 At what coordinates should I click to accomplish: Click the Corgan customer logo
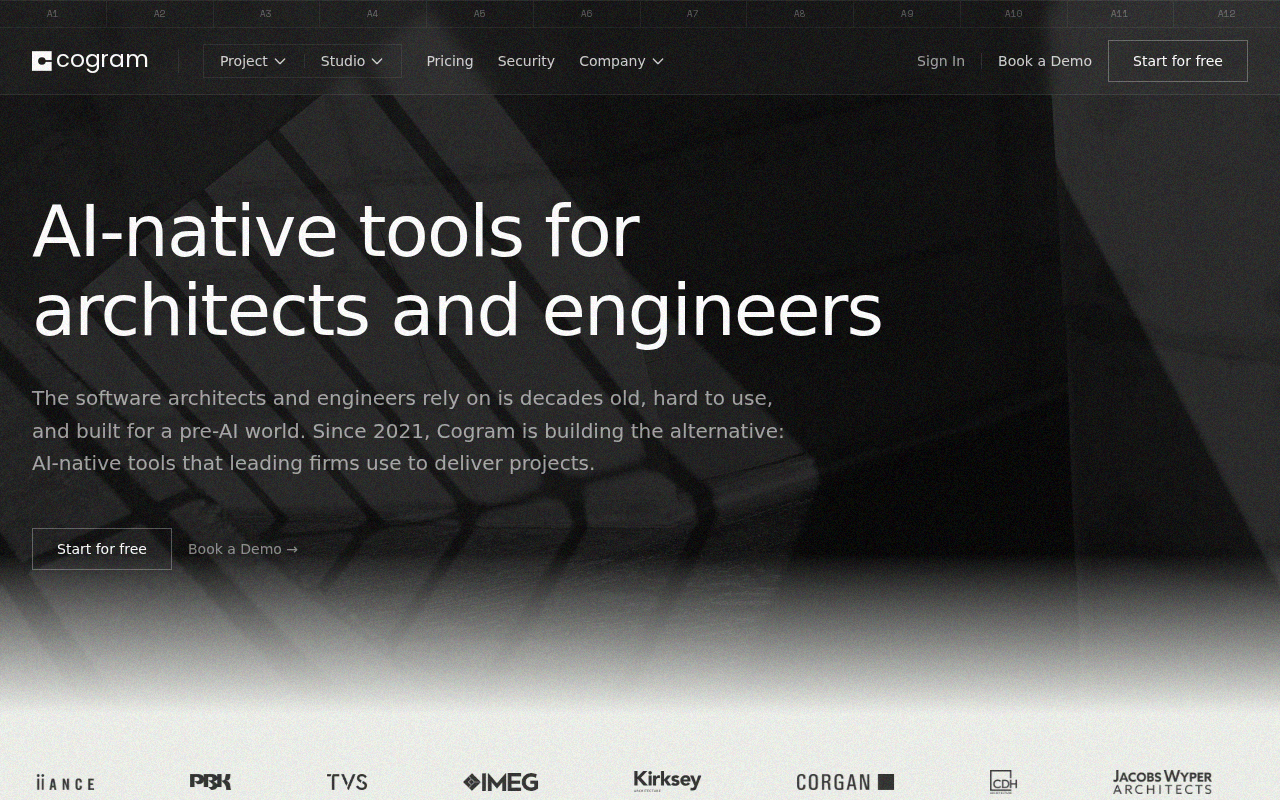(845, 782)
